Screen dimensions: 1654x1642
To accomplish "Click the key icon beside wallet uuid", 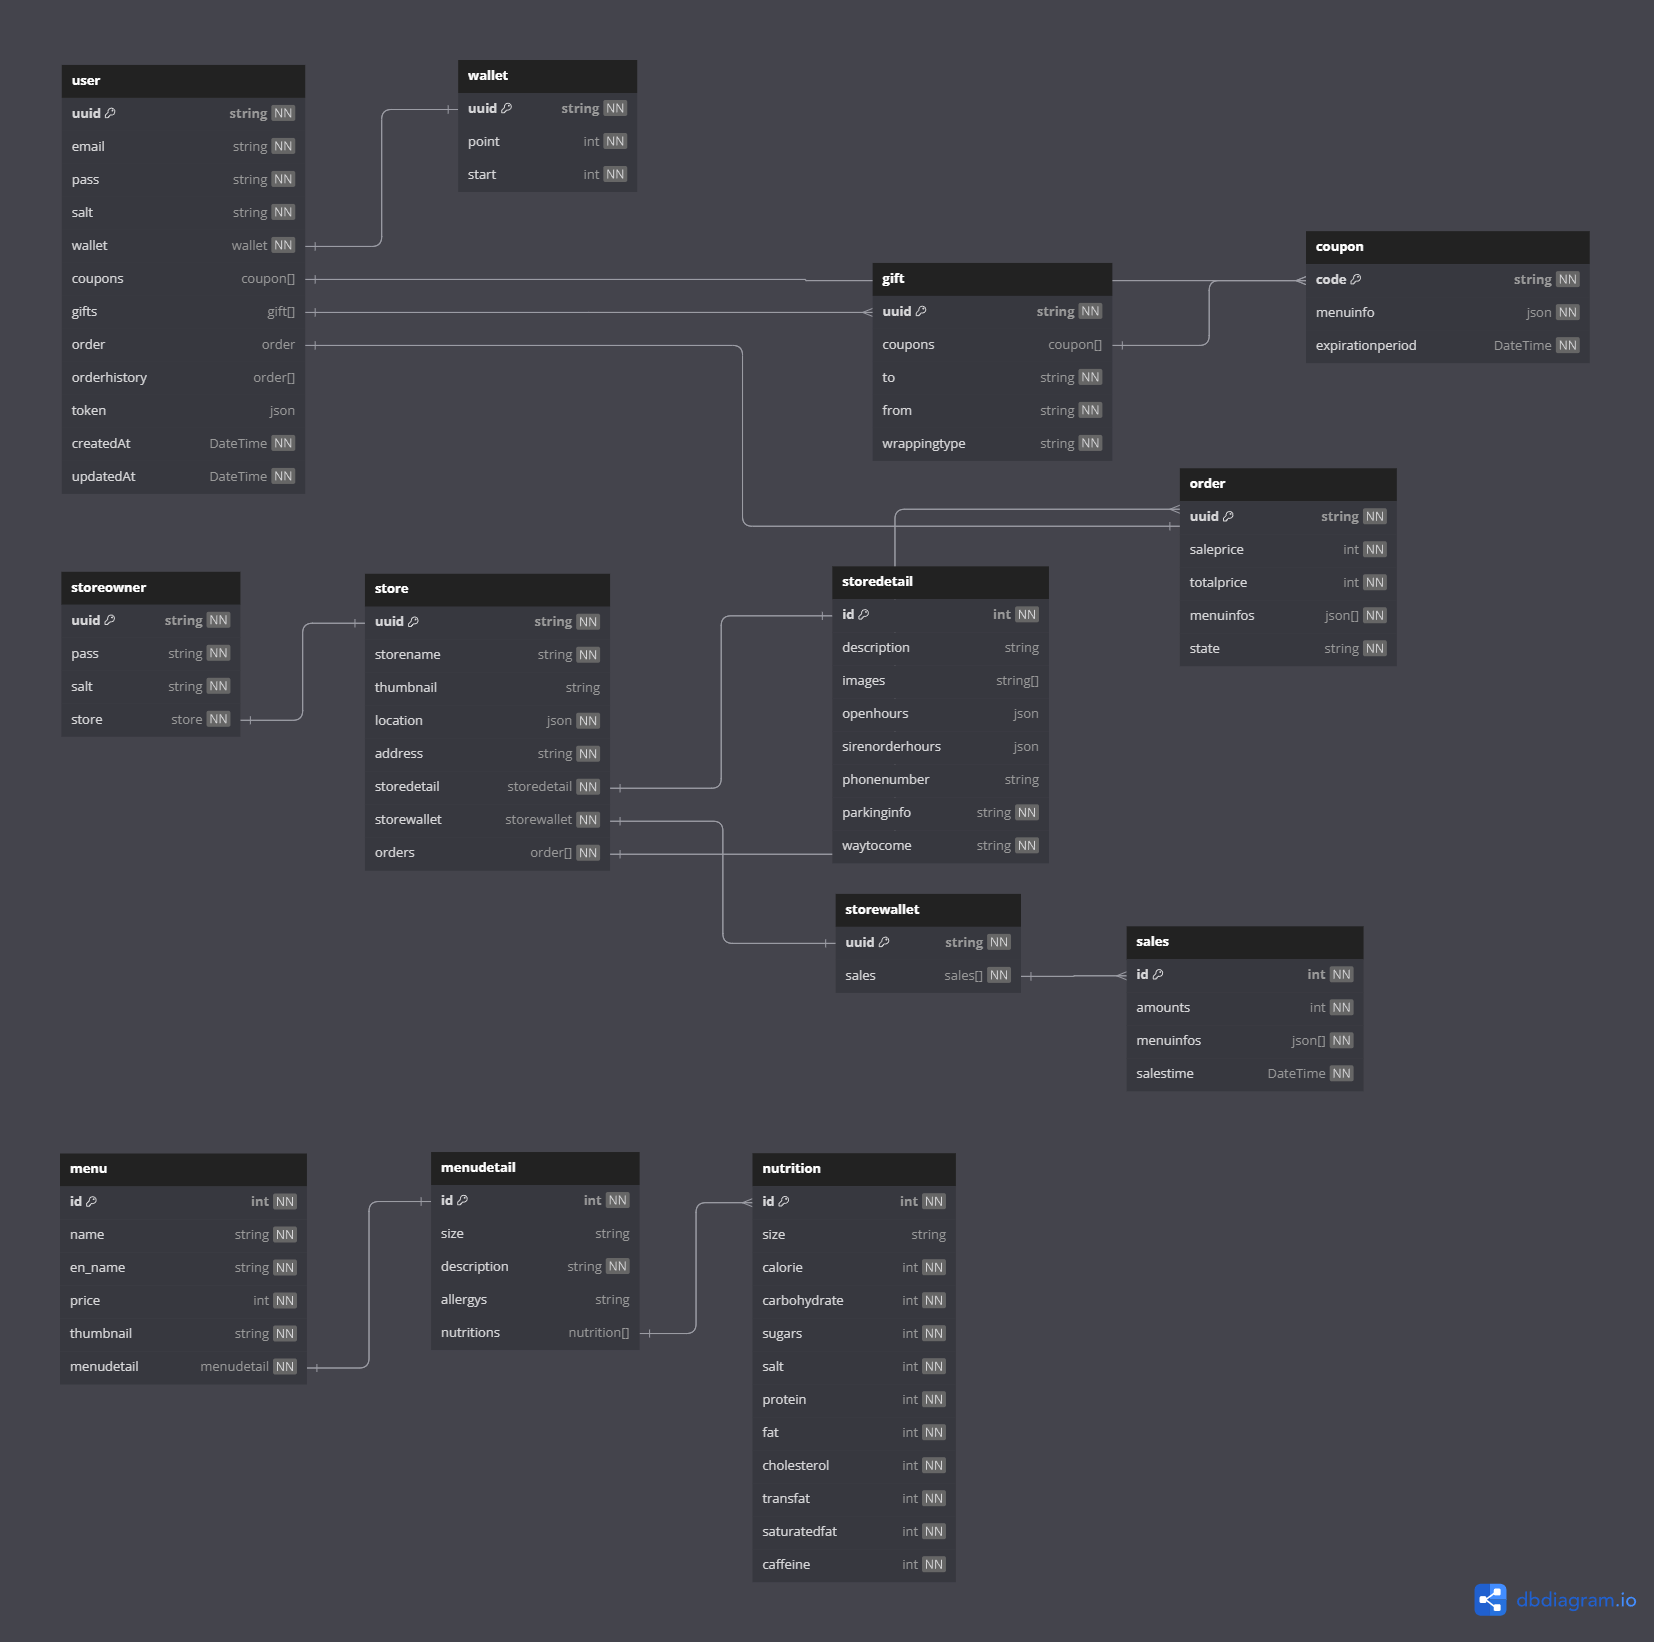I will coord(507,109).
